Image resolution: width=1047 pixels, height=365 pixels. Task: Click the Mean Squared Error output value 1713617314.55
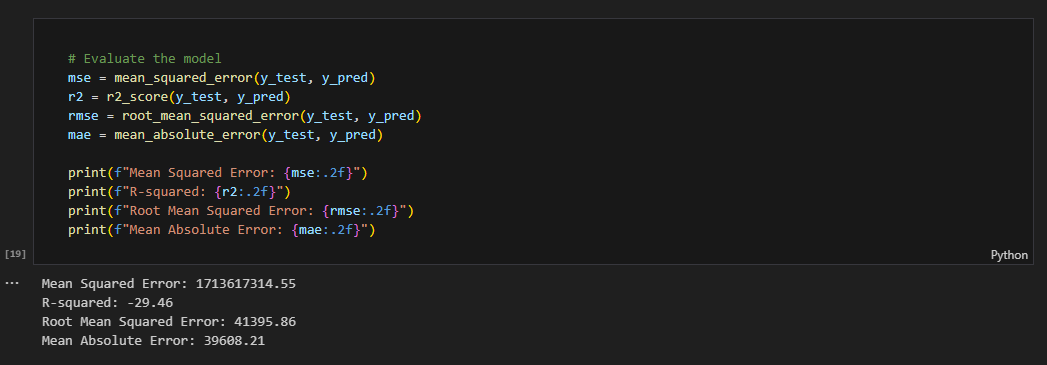[x=246, y=284]
